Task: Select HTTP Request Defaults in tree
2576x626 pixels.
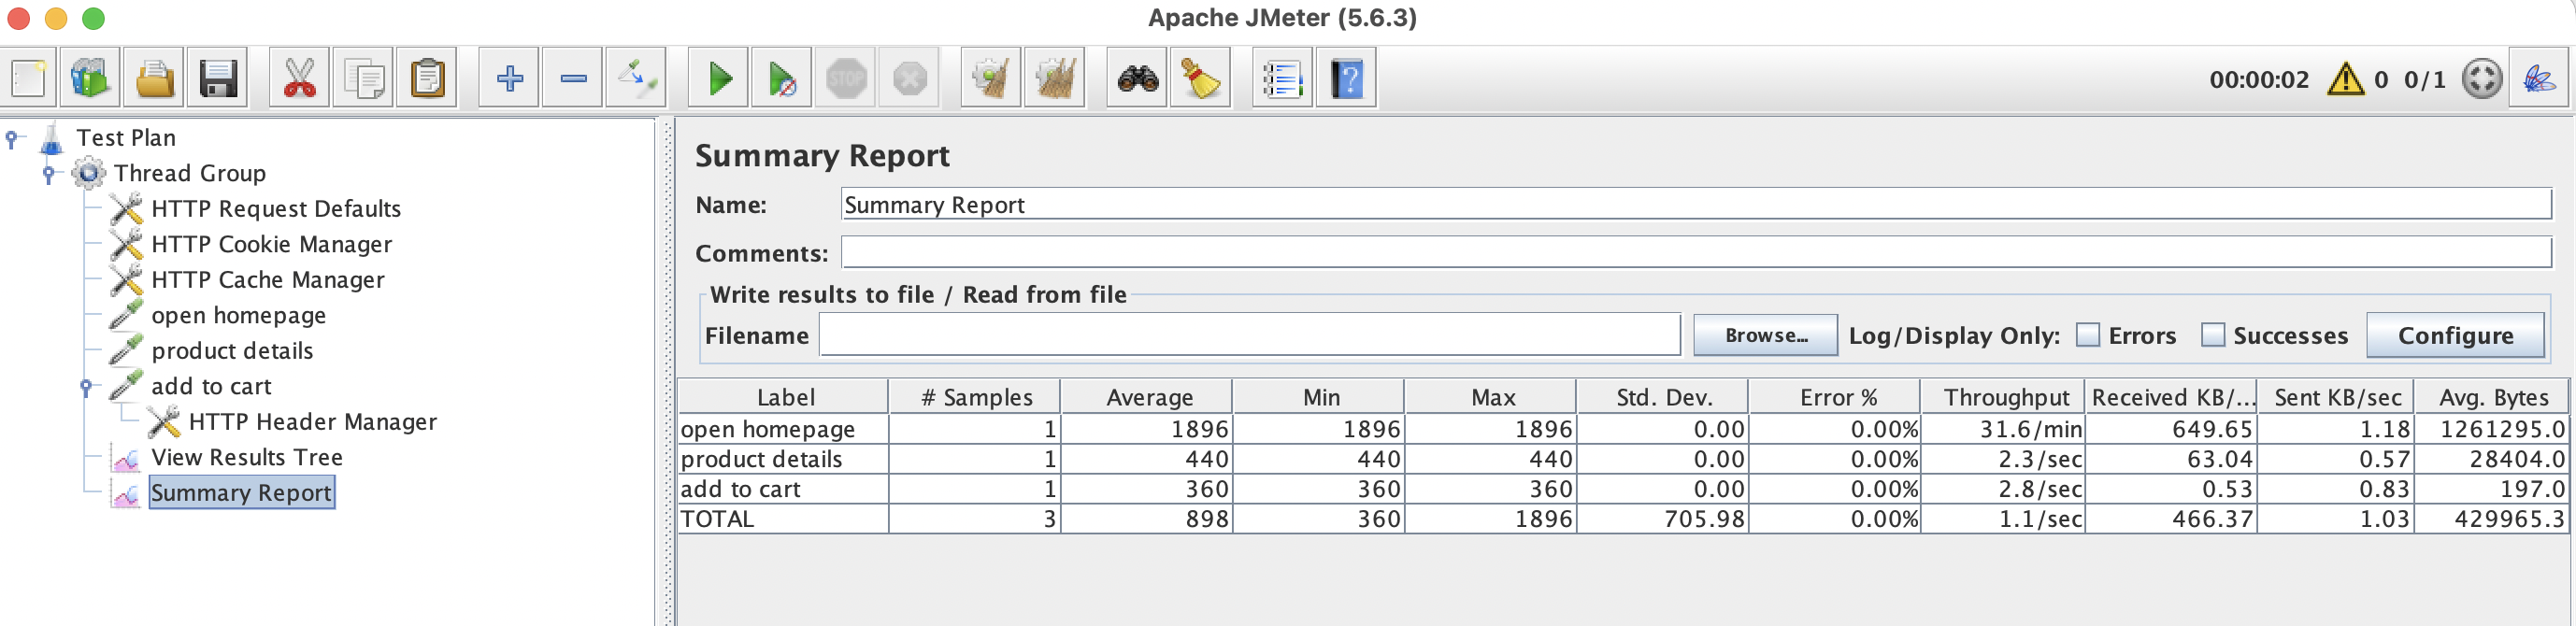Action: (276, 209)
